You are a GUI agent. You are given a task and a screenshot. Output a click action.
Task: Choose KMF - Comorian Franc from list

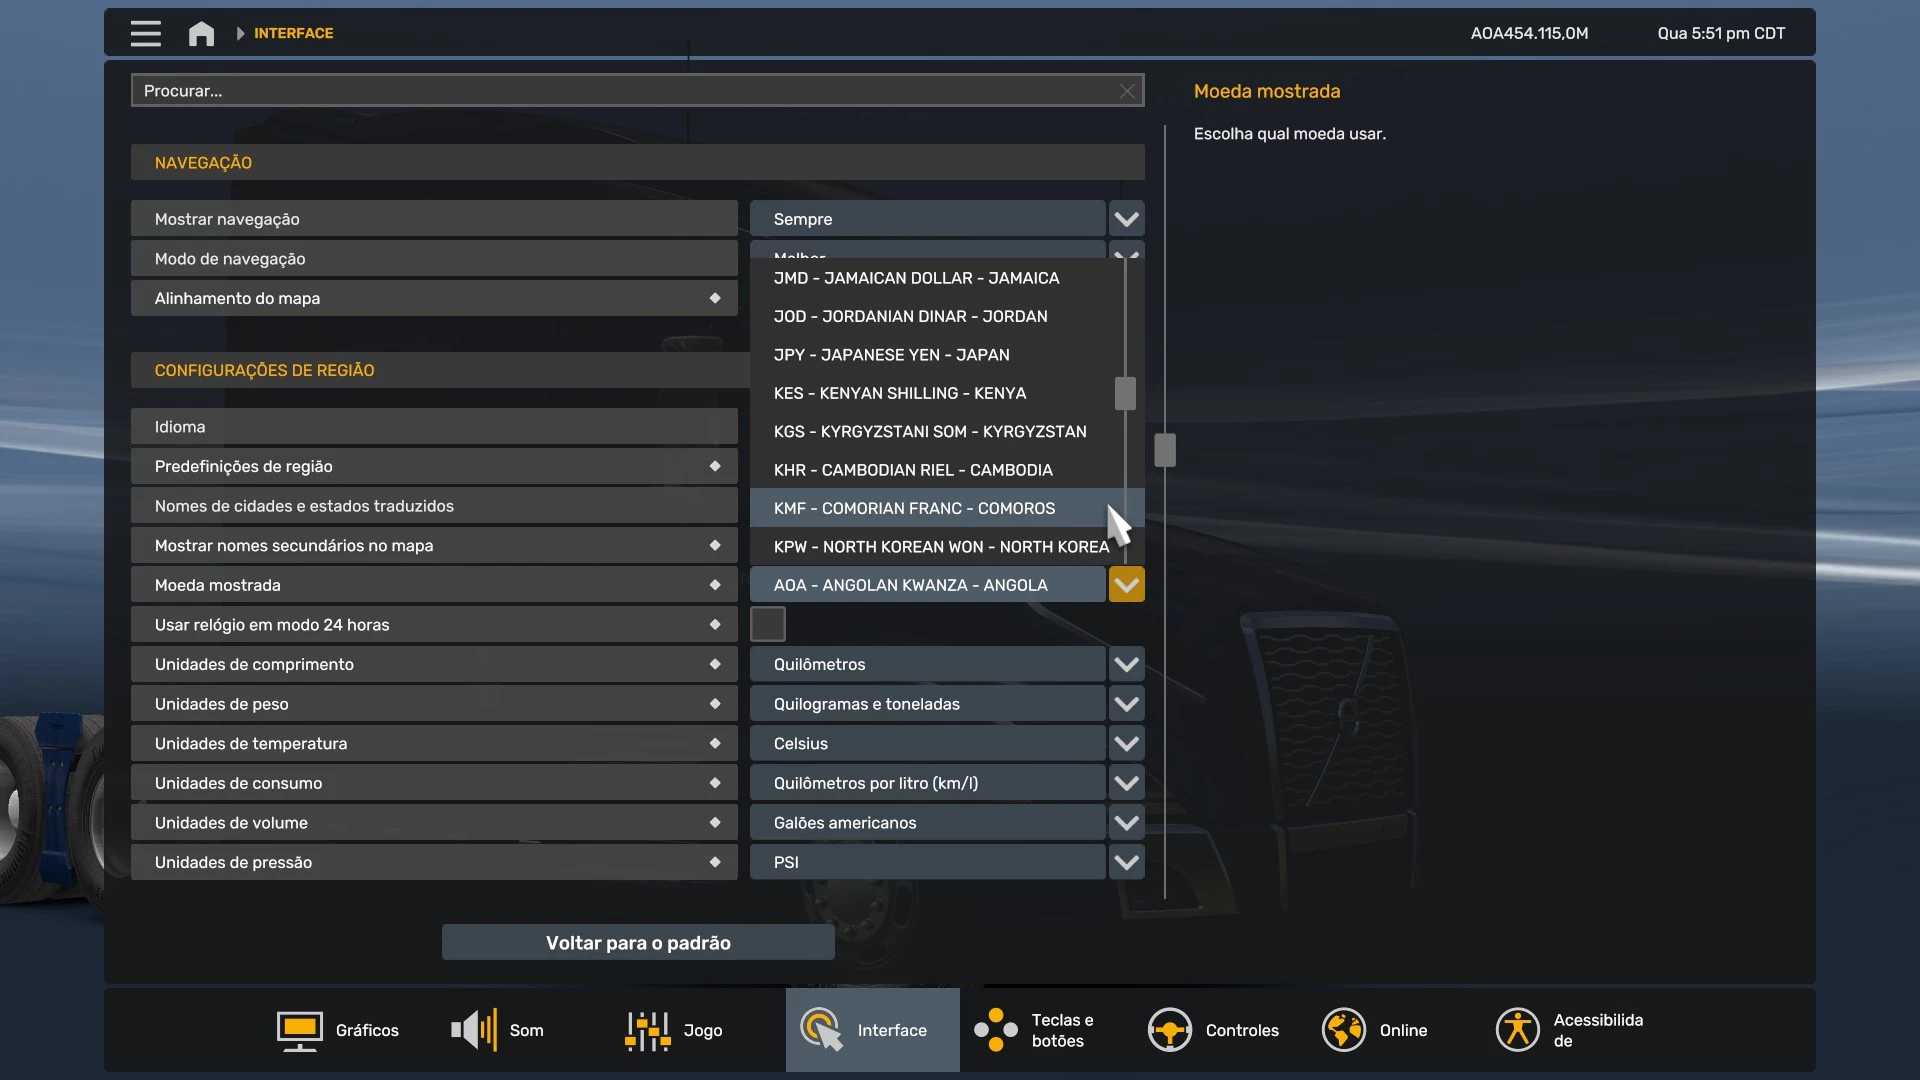(914, 508)
